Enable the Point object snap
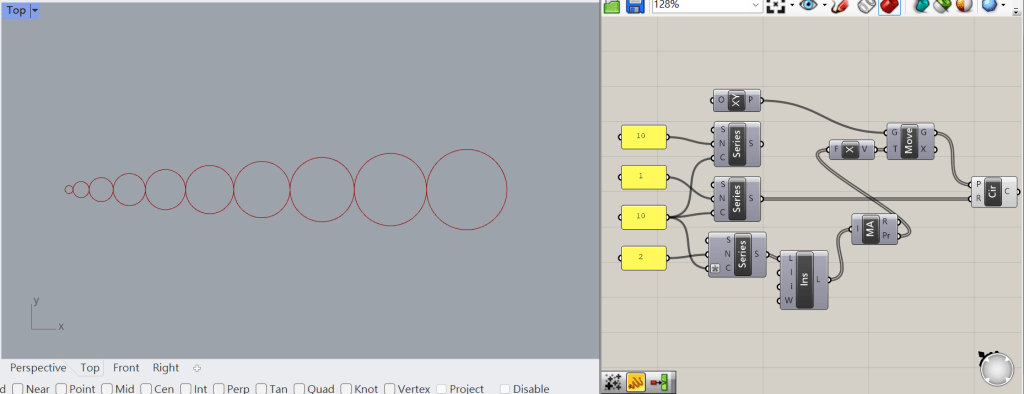This screenshot has height=394, width=1024. [61, 389]
